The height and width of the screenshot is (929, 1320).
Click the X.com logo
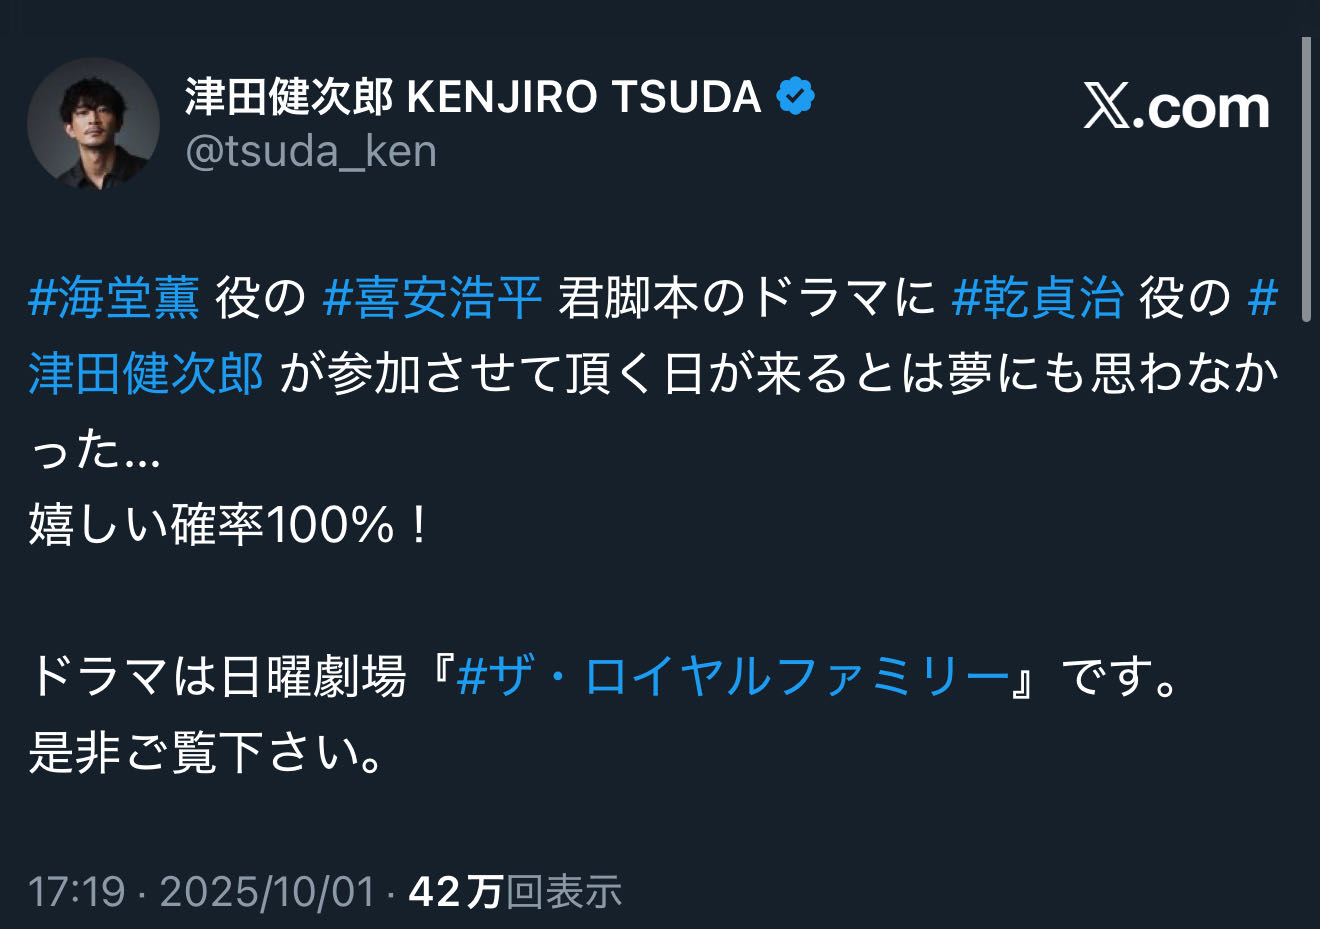click(x=1176, y=107)
